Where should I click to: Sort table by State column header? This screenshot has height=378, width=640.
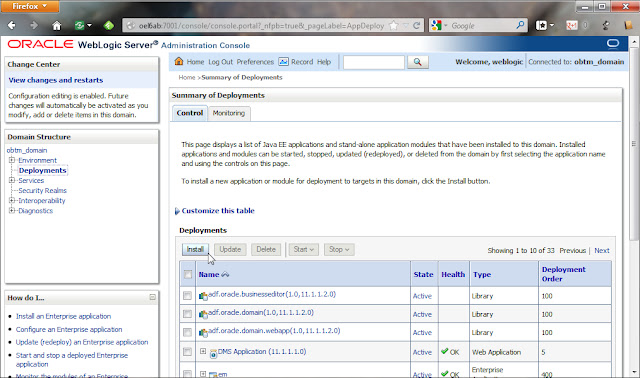point(423,275)
